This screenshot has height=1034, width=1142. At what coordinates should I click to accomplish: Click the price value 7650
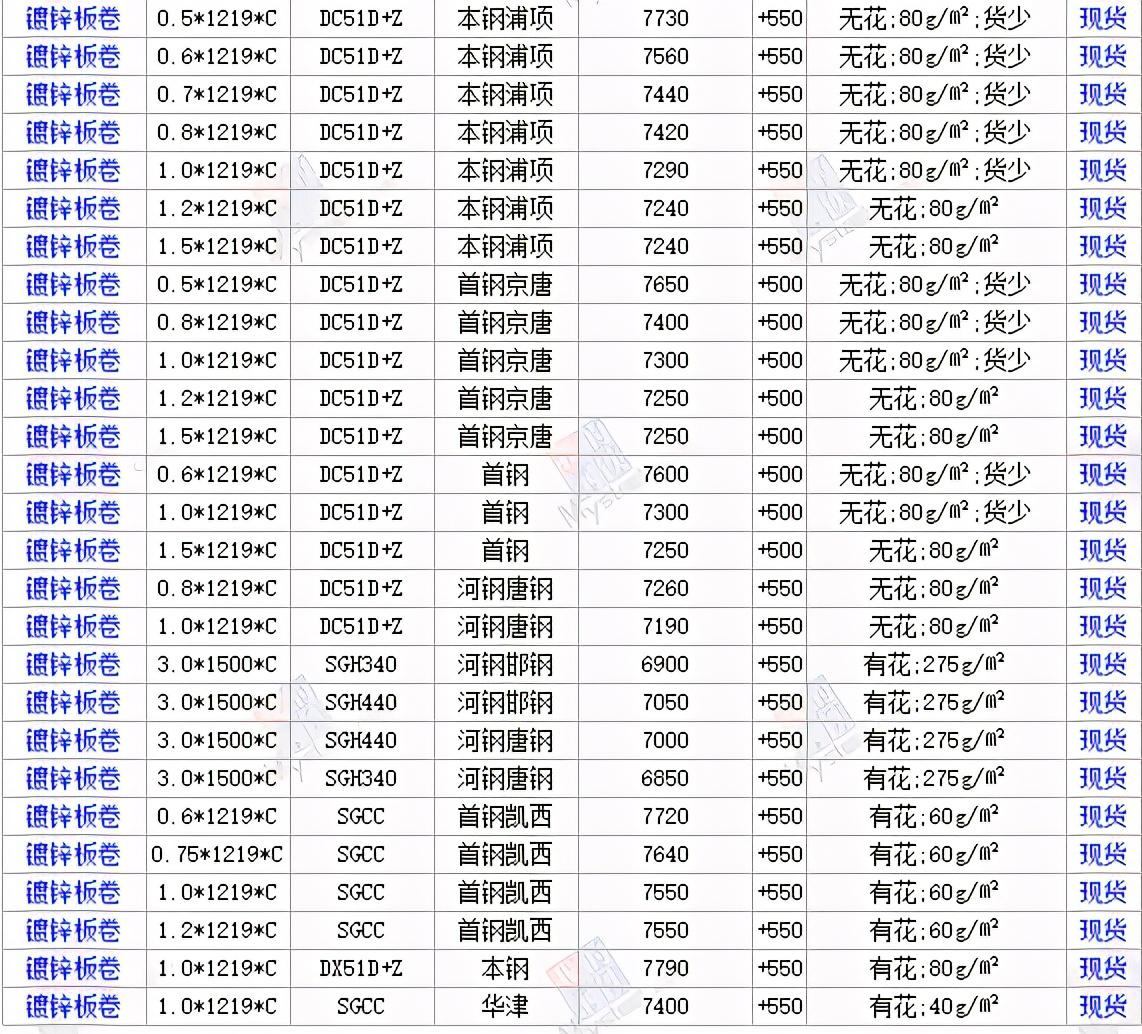coord(665,284)
